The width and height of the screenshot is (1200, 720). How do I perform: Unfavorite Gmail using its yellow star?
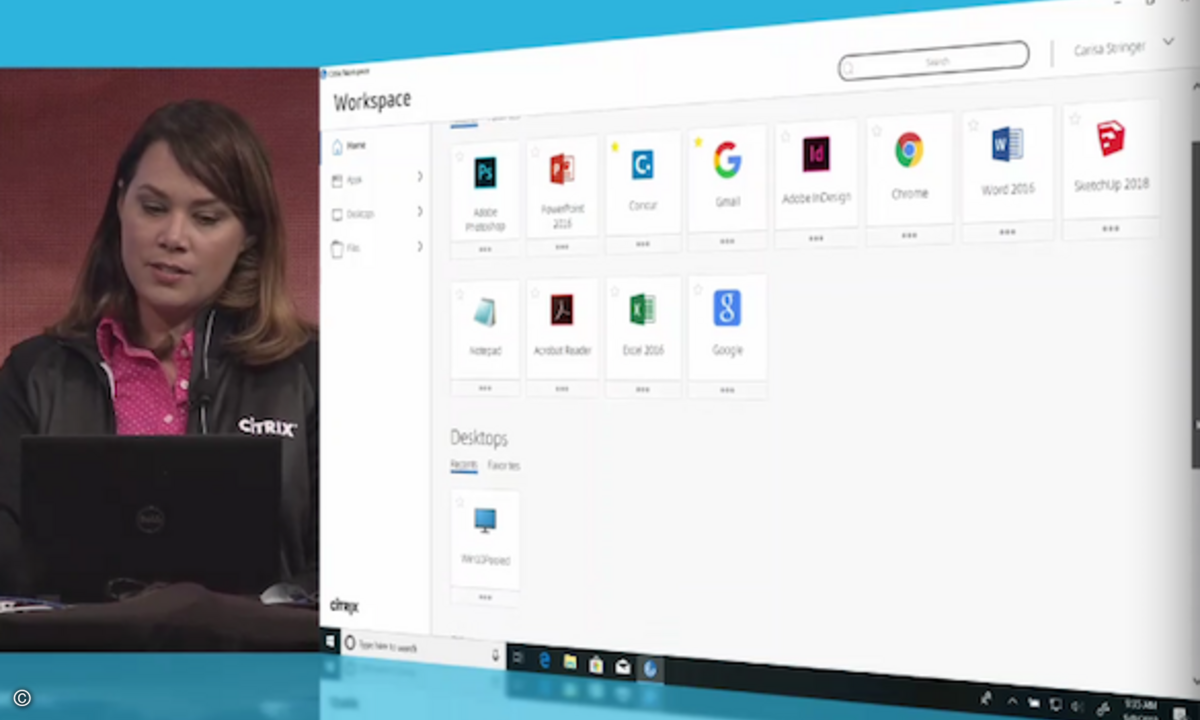click(698, 142)
